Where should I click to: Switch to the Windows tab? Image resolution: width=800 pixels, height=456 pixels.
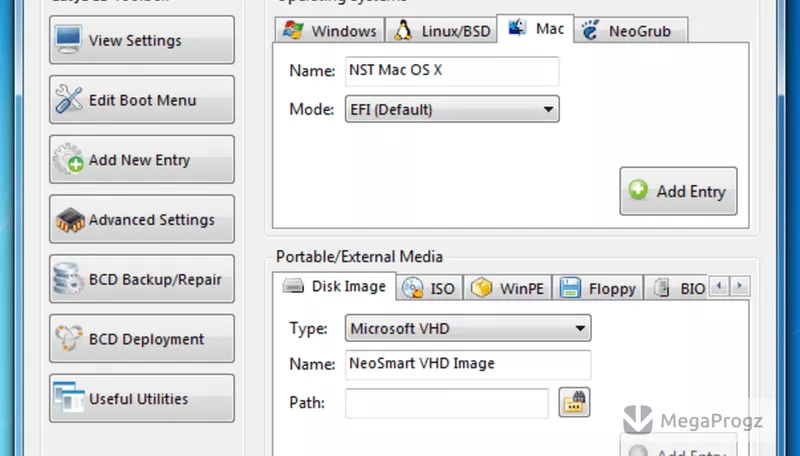click(x=330, y=31)
